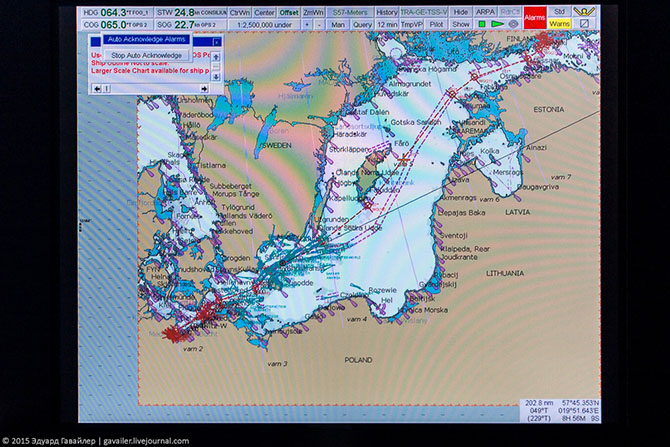Click the COG 065.0 course readout

tap(116, 25)
